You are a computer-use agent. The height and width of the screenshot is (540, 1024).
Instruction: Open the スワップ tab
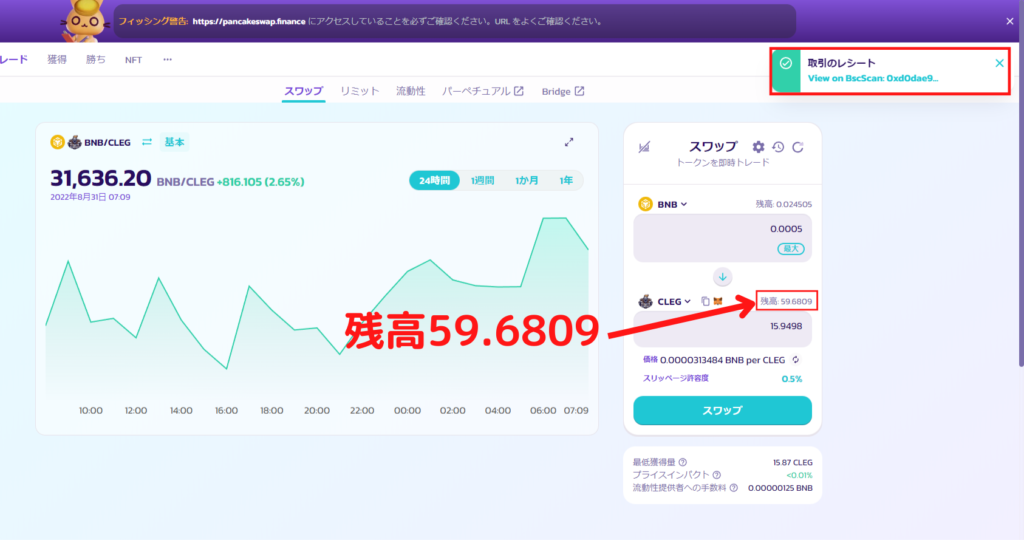[303, 91]
